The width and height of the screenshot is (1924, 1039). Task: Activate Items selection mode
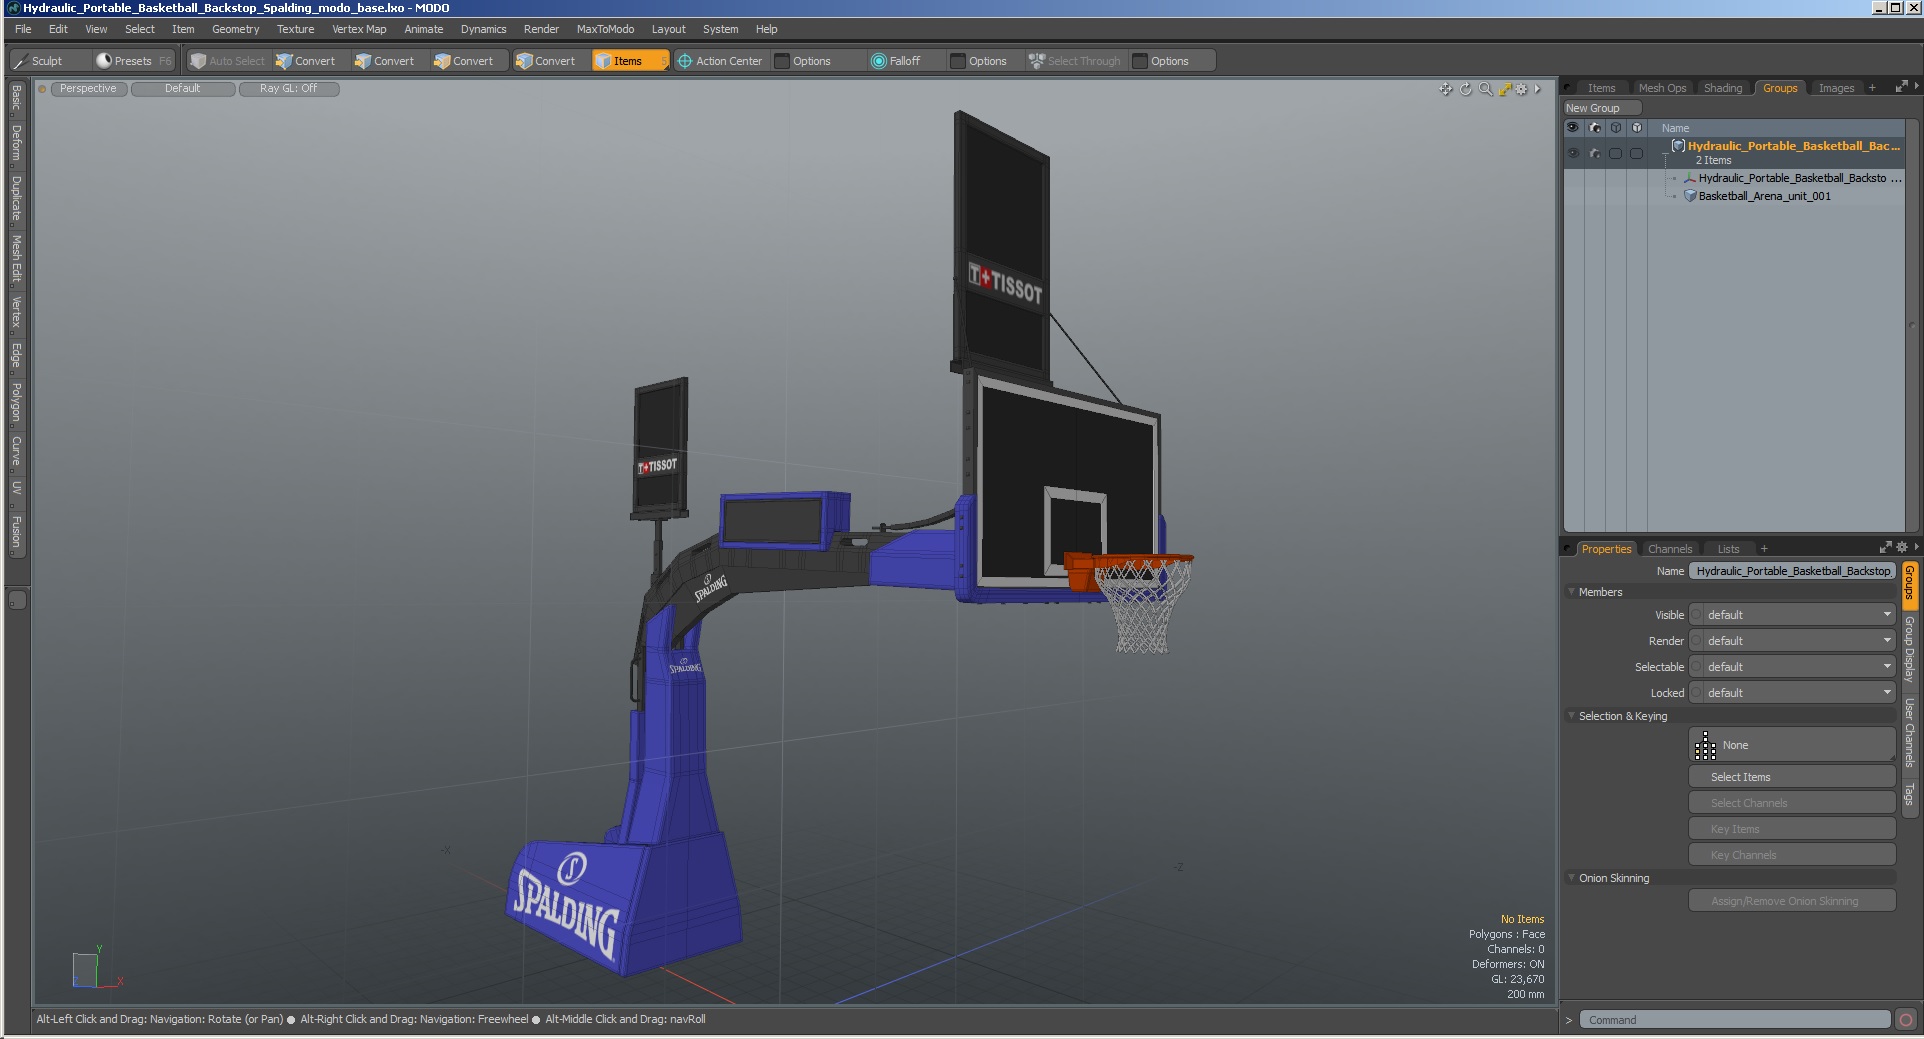tap(629, 61)
